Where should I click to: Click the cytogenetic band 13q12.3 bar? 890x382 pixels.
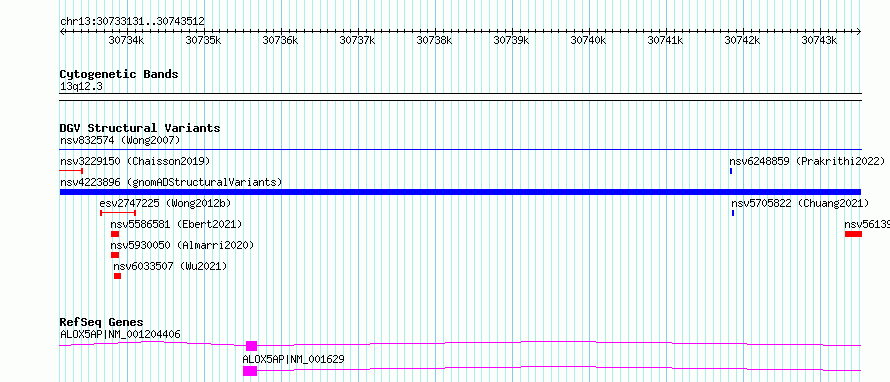pos(460,97)
